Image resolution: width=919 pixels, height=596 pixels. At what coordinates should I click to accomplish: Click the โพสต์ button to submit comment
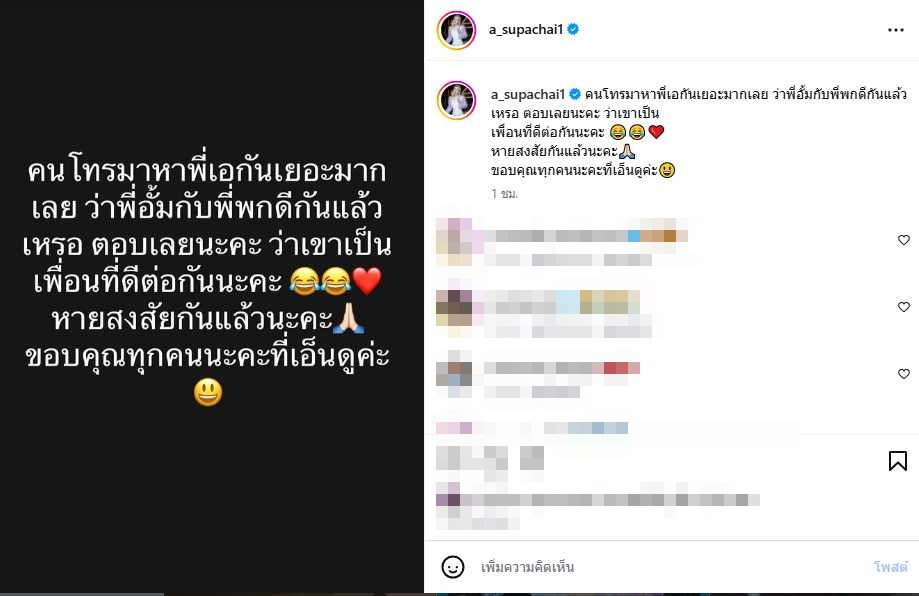(x=890, y=567)
